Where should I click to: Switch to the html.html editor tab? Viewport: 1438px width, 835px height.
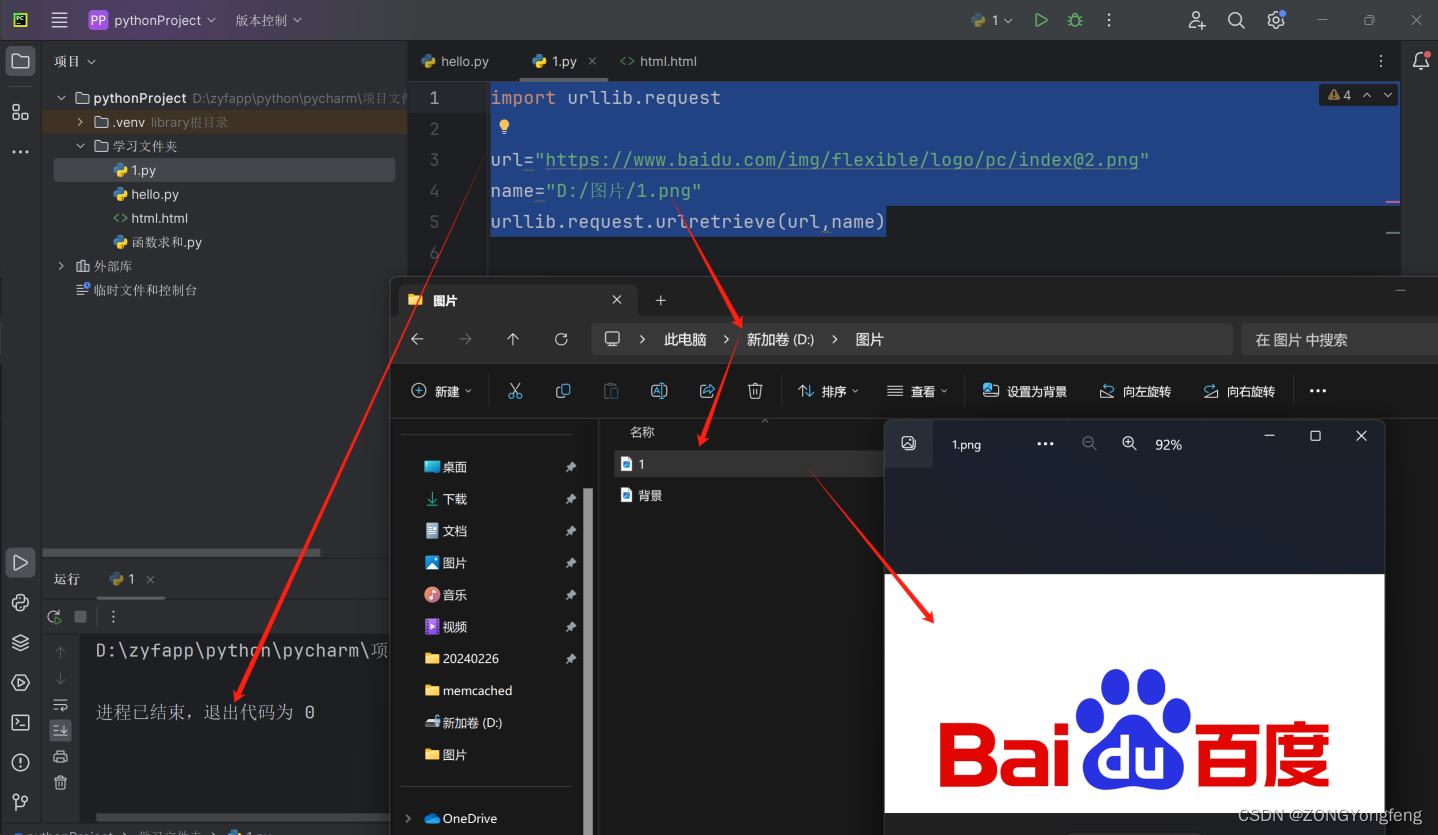click(x=659, y=61)
